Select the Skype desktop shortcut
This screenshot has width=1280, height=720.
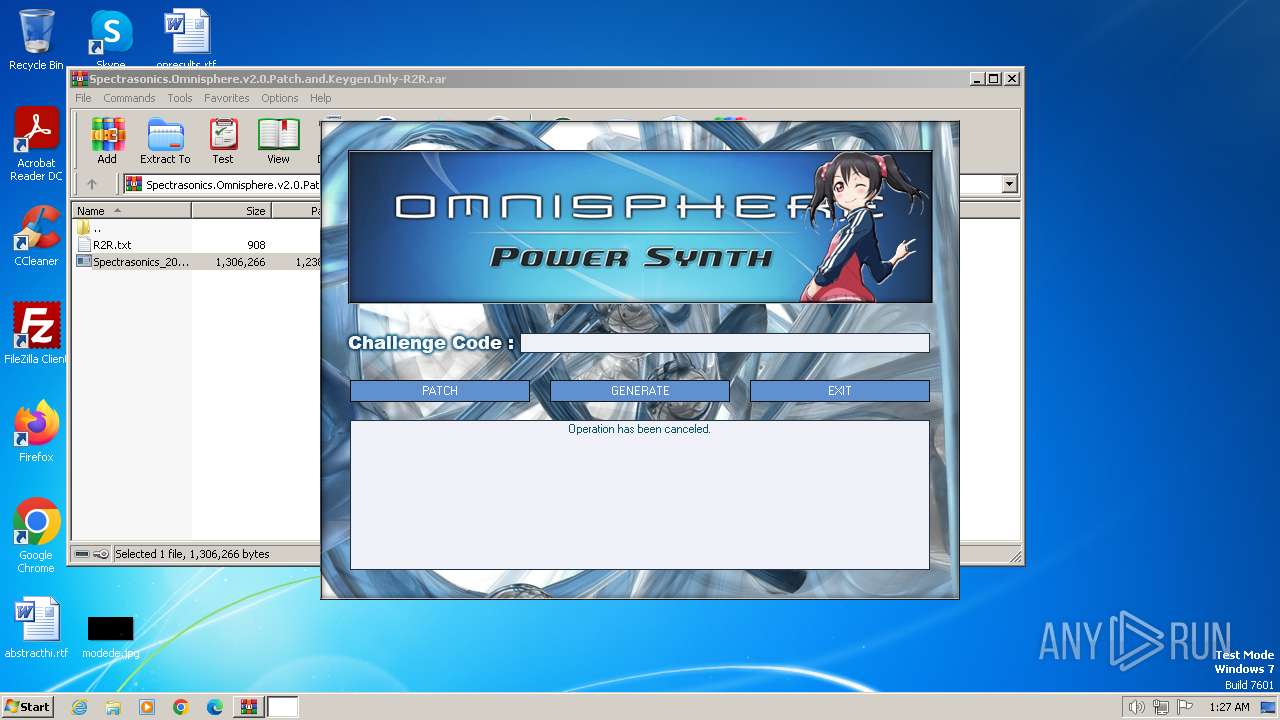(110, 39)
